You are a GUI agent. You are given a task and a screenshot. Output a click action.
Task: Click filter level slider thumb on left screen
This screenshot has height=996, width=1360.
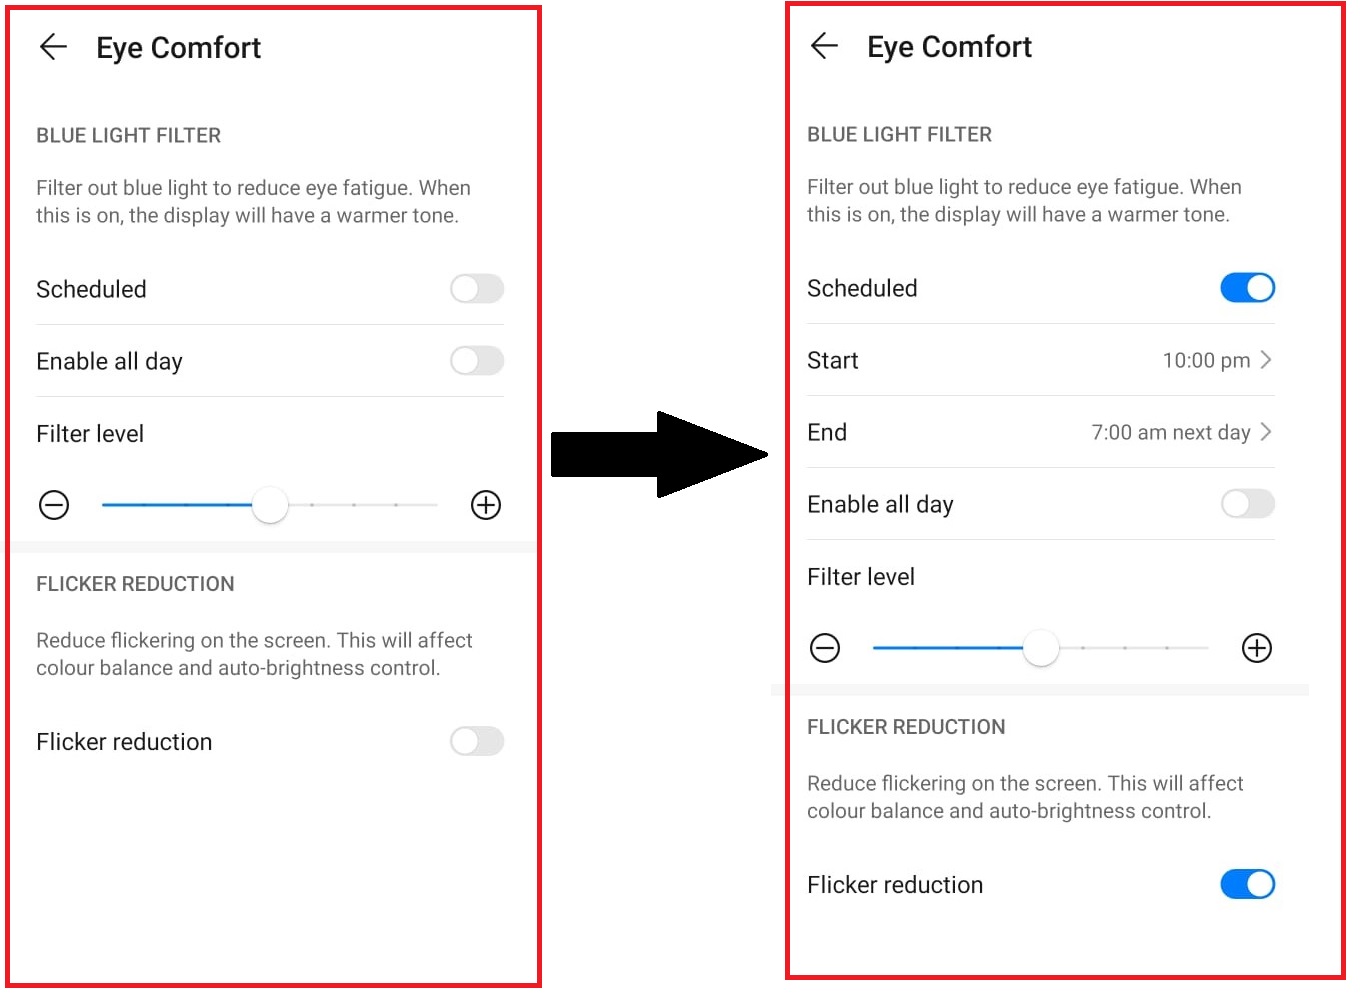(270, 505)
